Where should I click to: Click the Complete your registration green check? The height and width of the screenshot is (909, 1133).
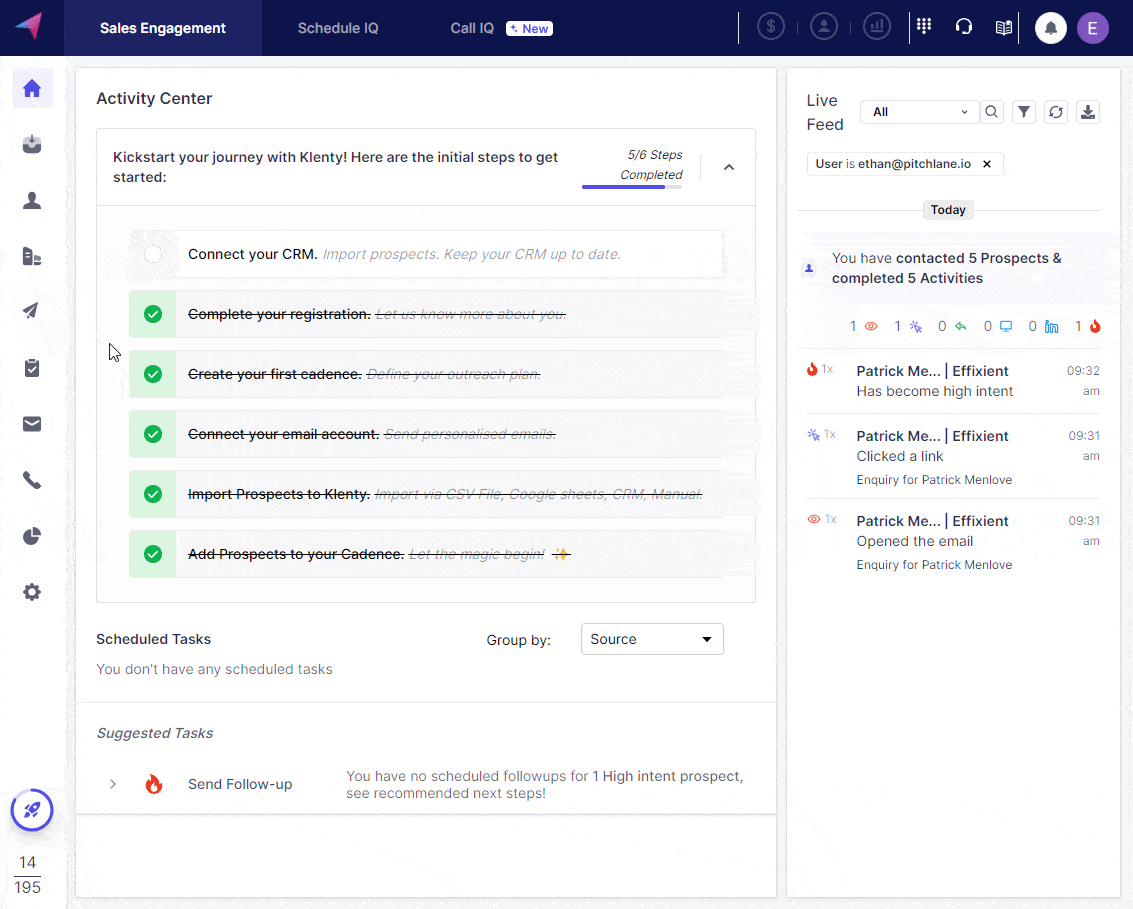[x=152, y=314]
